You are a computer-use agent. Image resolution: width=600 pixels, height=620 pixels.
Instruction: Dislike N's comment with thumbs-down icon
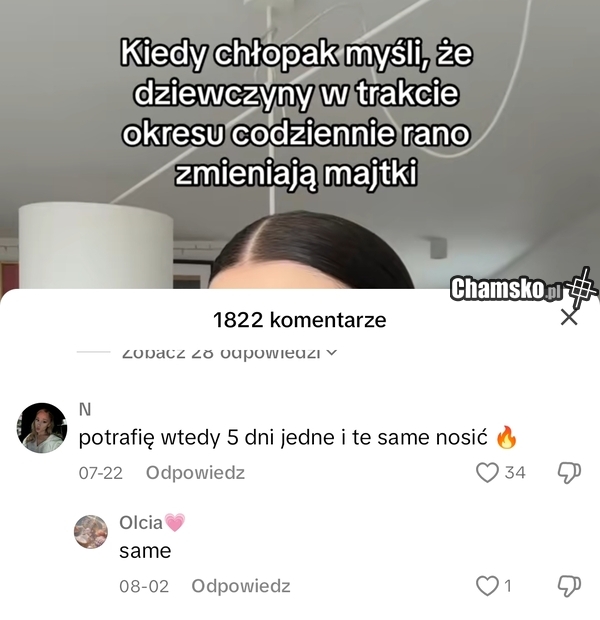point(569,473)
